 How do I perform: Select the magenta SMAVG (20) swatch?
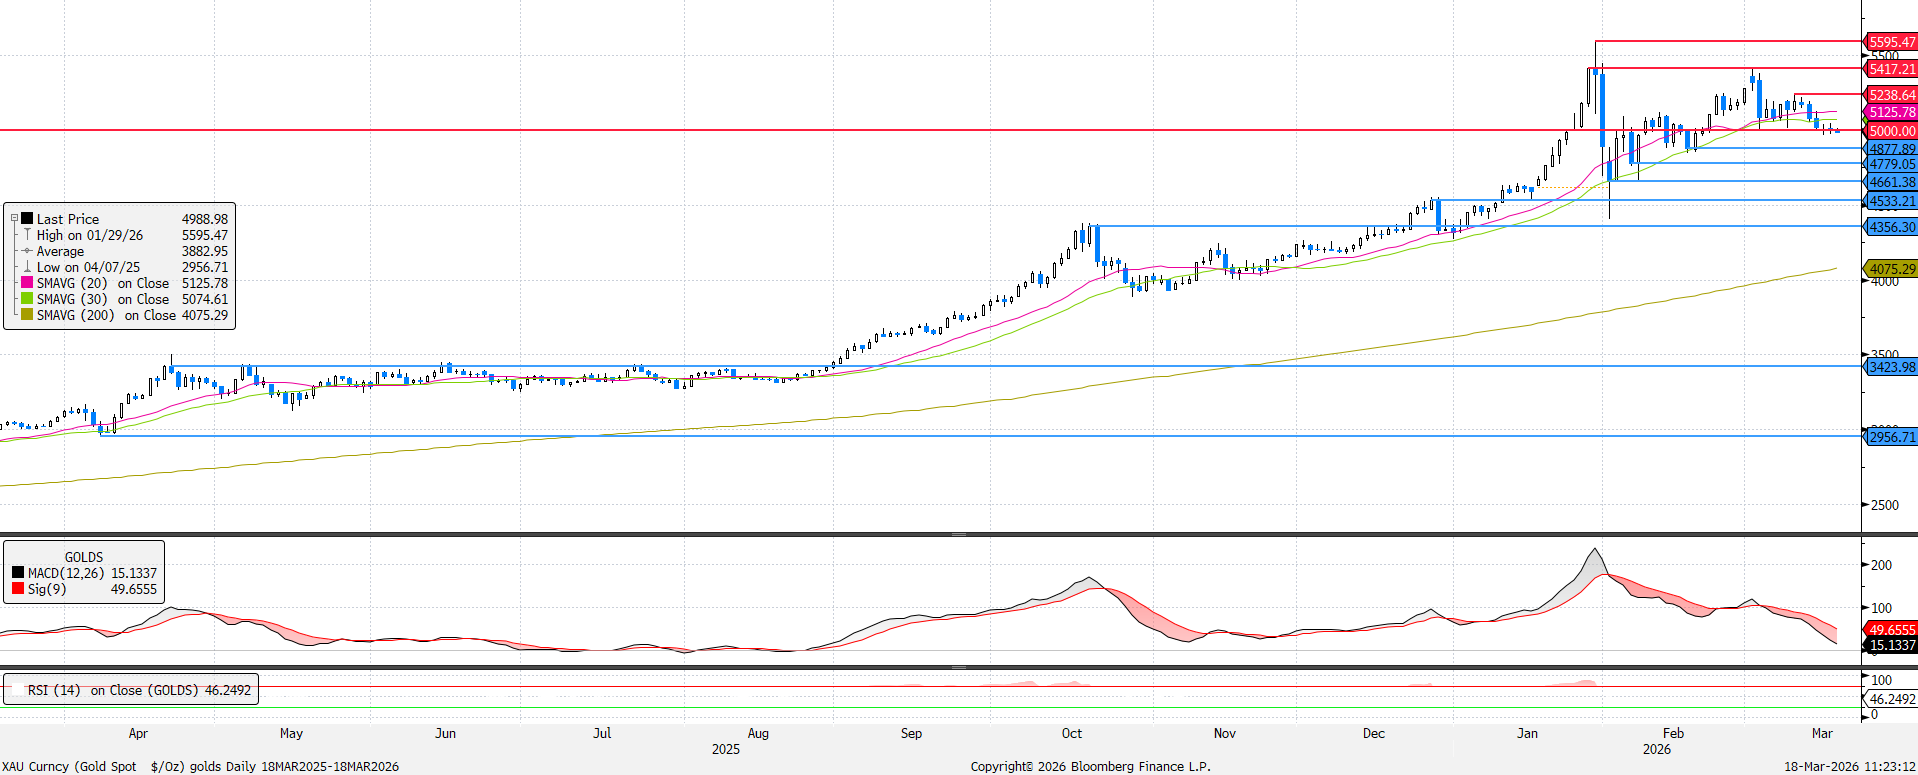click(27, 283)
